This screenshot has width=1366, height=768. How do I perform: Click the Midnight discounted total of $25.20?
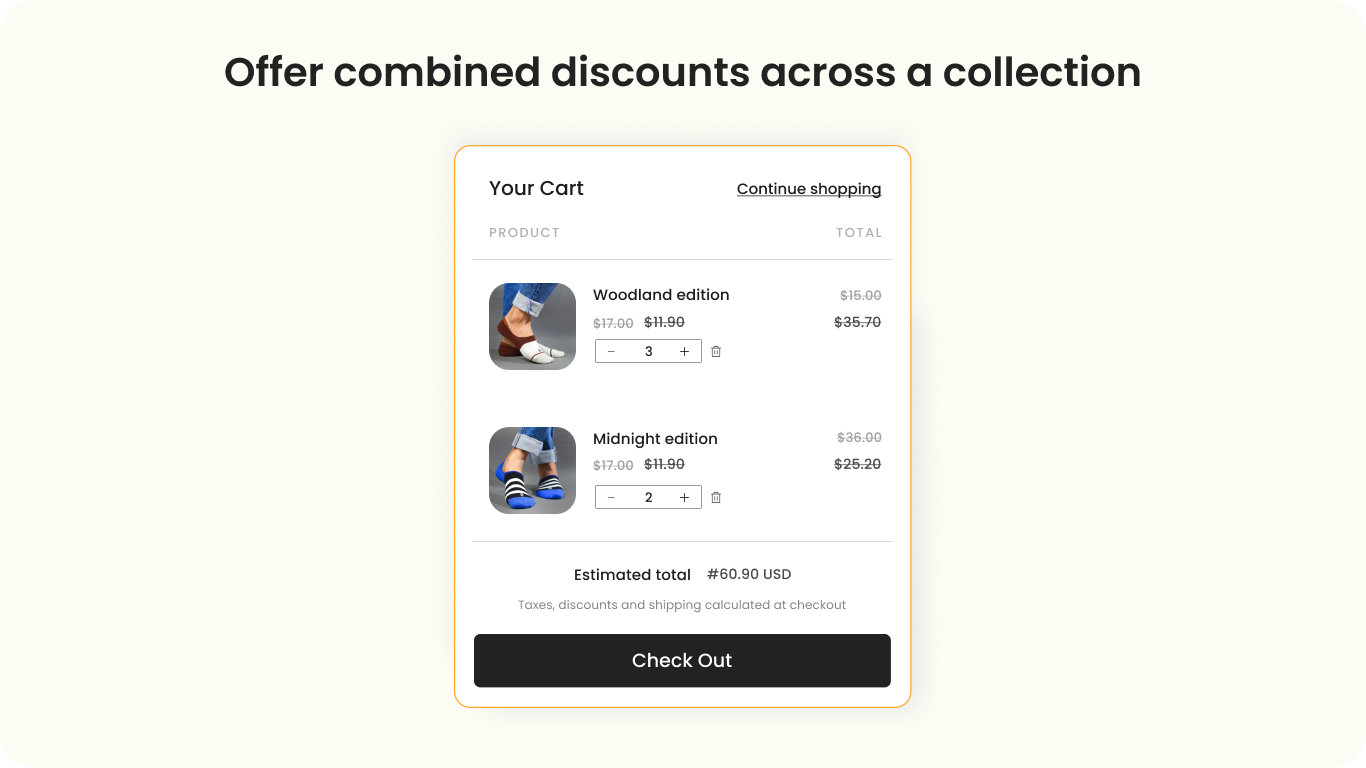[x=857, y=464]
